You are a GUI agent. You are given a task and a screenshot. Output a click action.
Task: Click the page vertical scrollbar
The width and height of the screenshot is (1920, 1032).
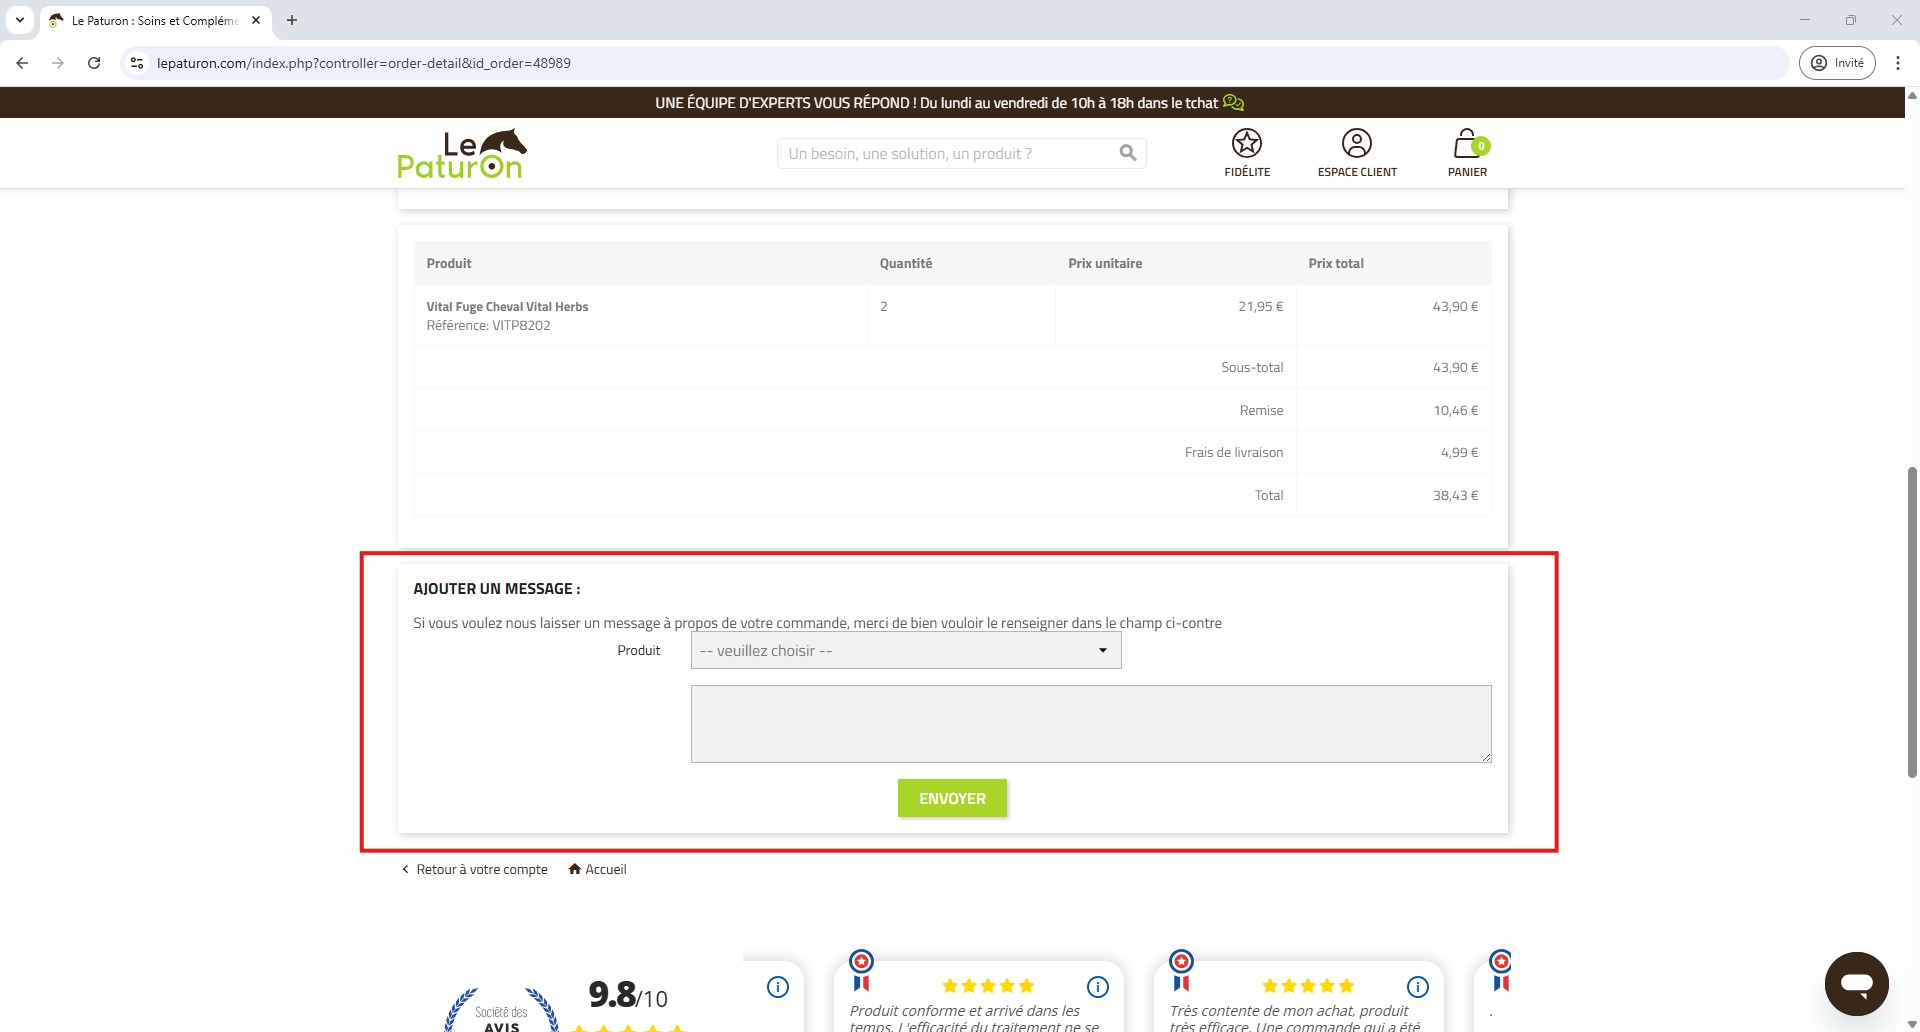click(x=1912, y=620)
